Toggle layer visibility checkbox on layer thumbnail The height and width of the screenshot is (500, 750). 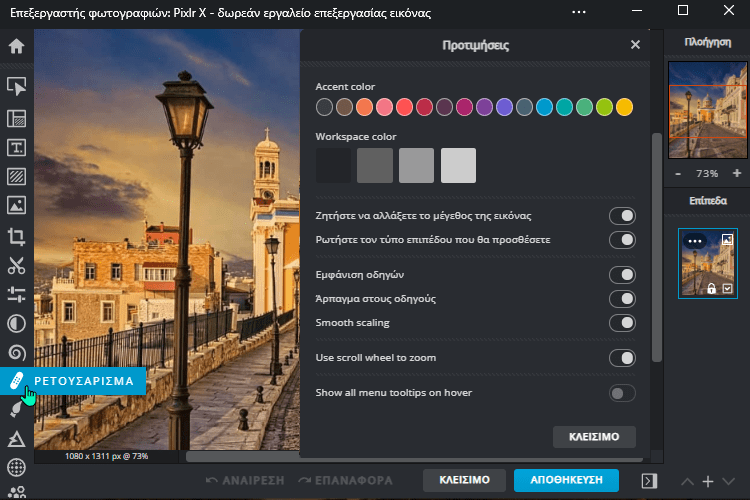tap(728, 288)
